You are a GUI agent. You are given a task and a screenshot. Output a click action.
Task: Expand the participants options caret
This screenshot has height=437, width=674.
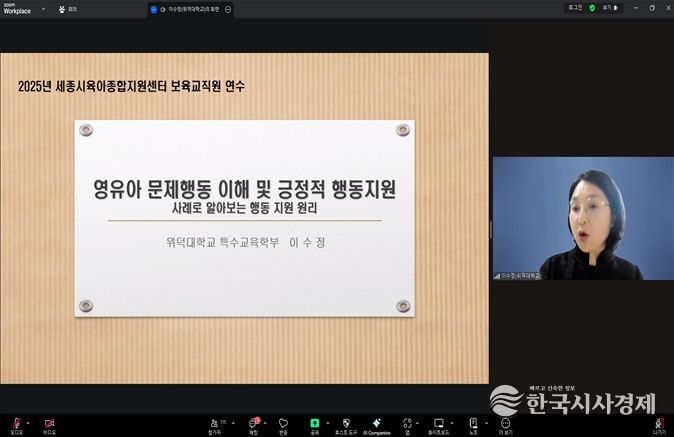tap(229, 420)
